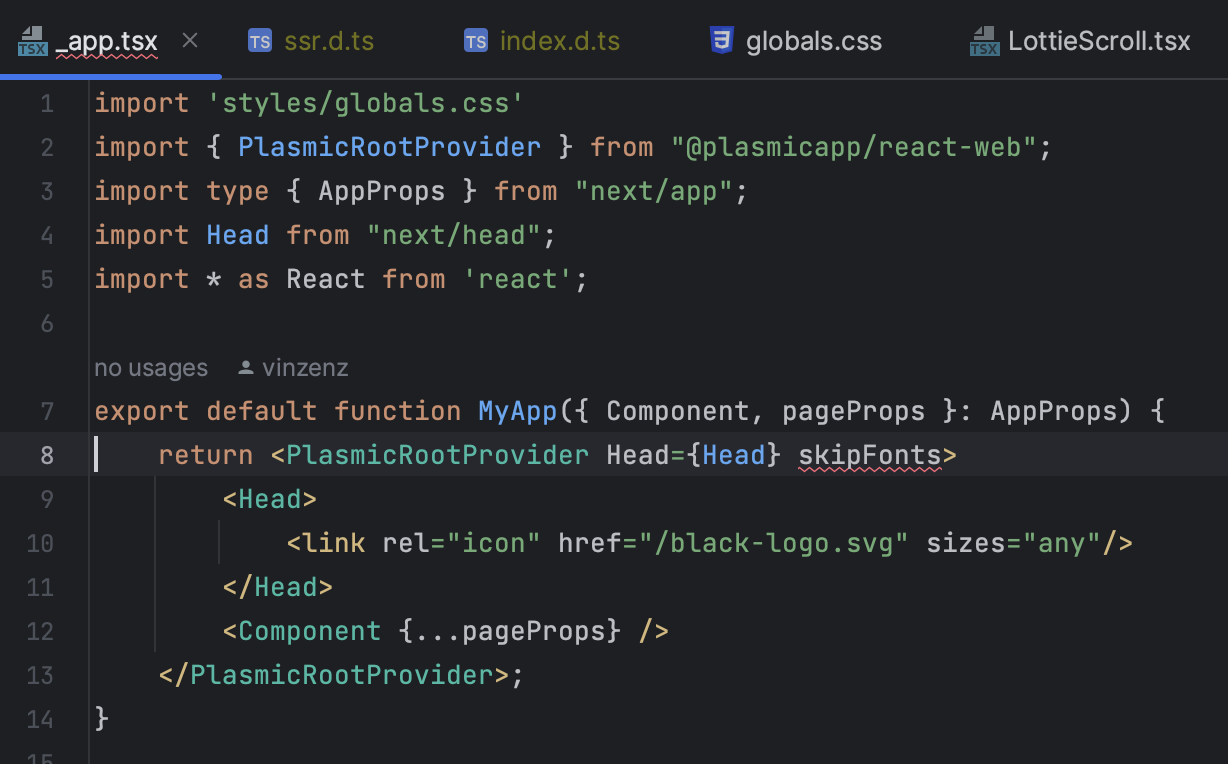Open the index.d.ts tab
Viewport: 1228px width, 764px height.
coord(542,41)
